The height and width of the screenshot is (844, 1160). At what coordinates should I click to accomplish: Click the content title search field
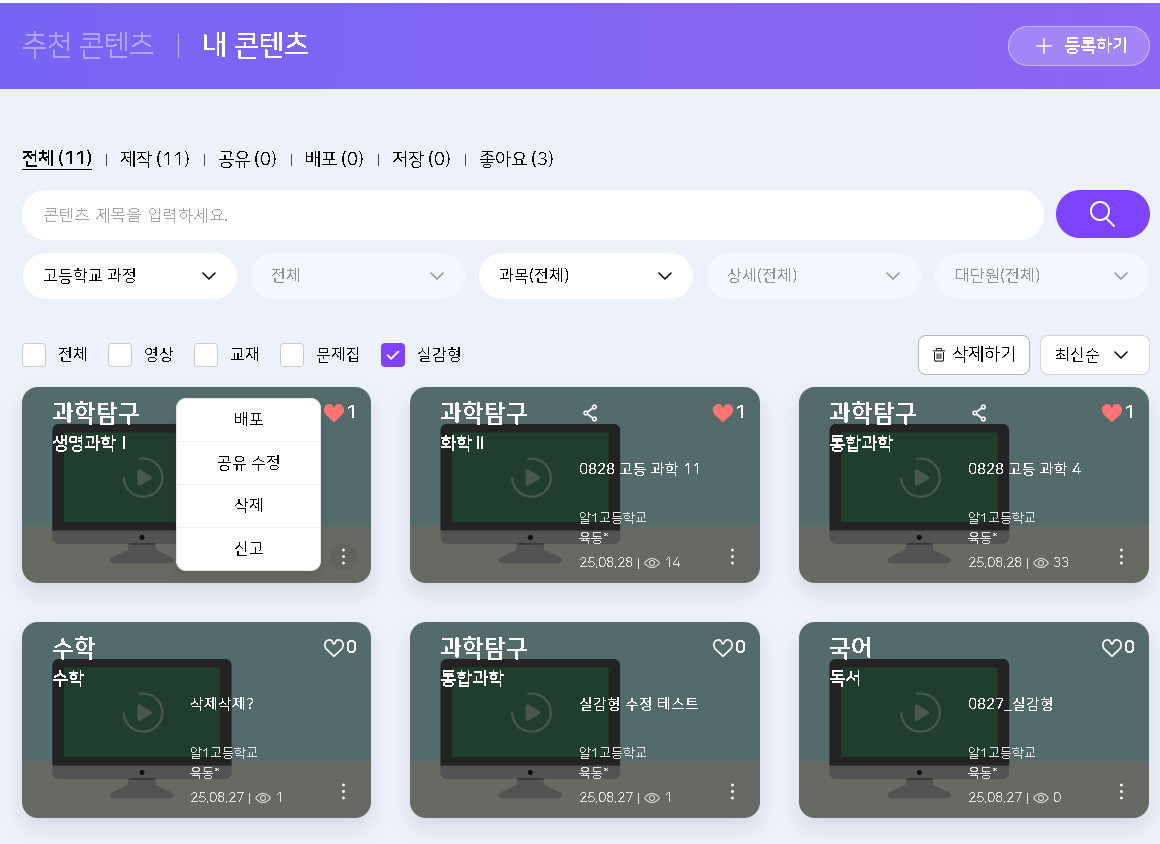coord(532,215)
